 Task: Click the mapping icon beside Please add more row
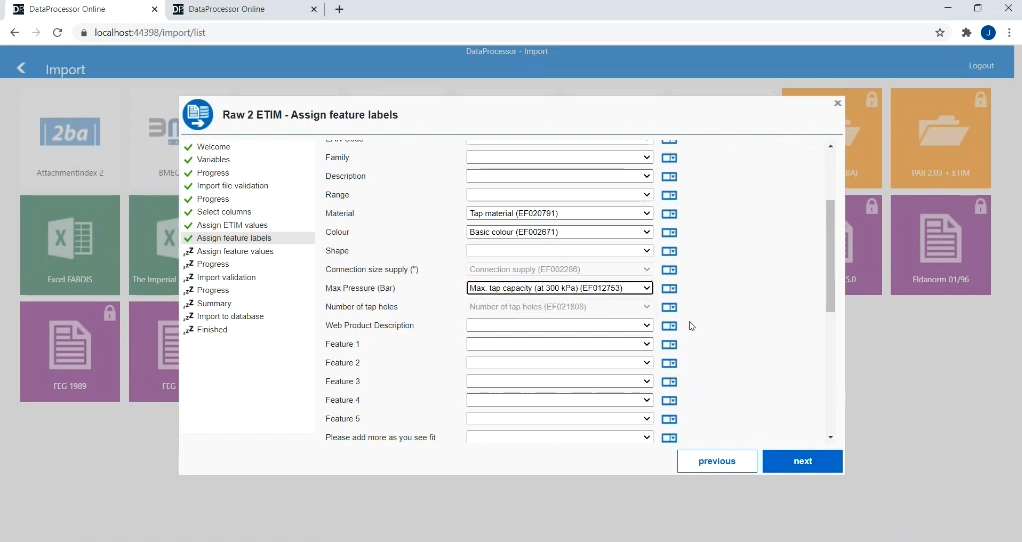tap(669, 438)
